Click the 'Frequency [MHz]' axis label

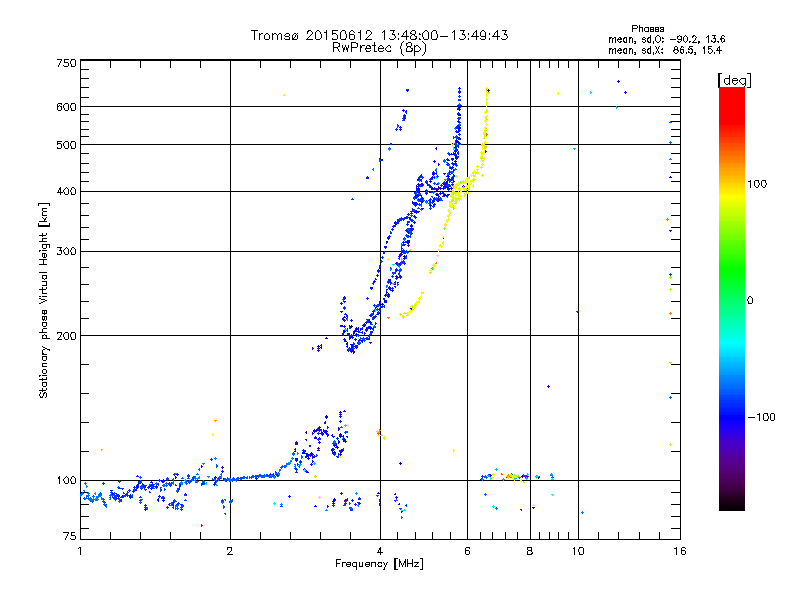pyautogui.click(x=379, y=564)
